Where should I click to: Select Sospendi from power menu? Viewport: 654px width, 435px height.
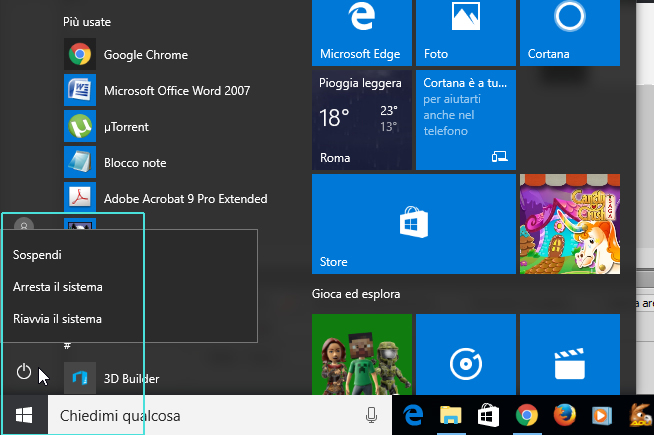tap(37, 254)
